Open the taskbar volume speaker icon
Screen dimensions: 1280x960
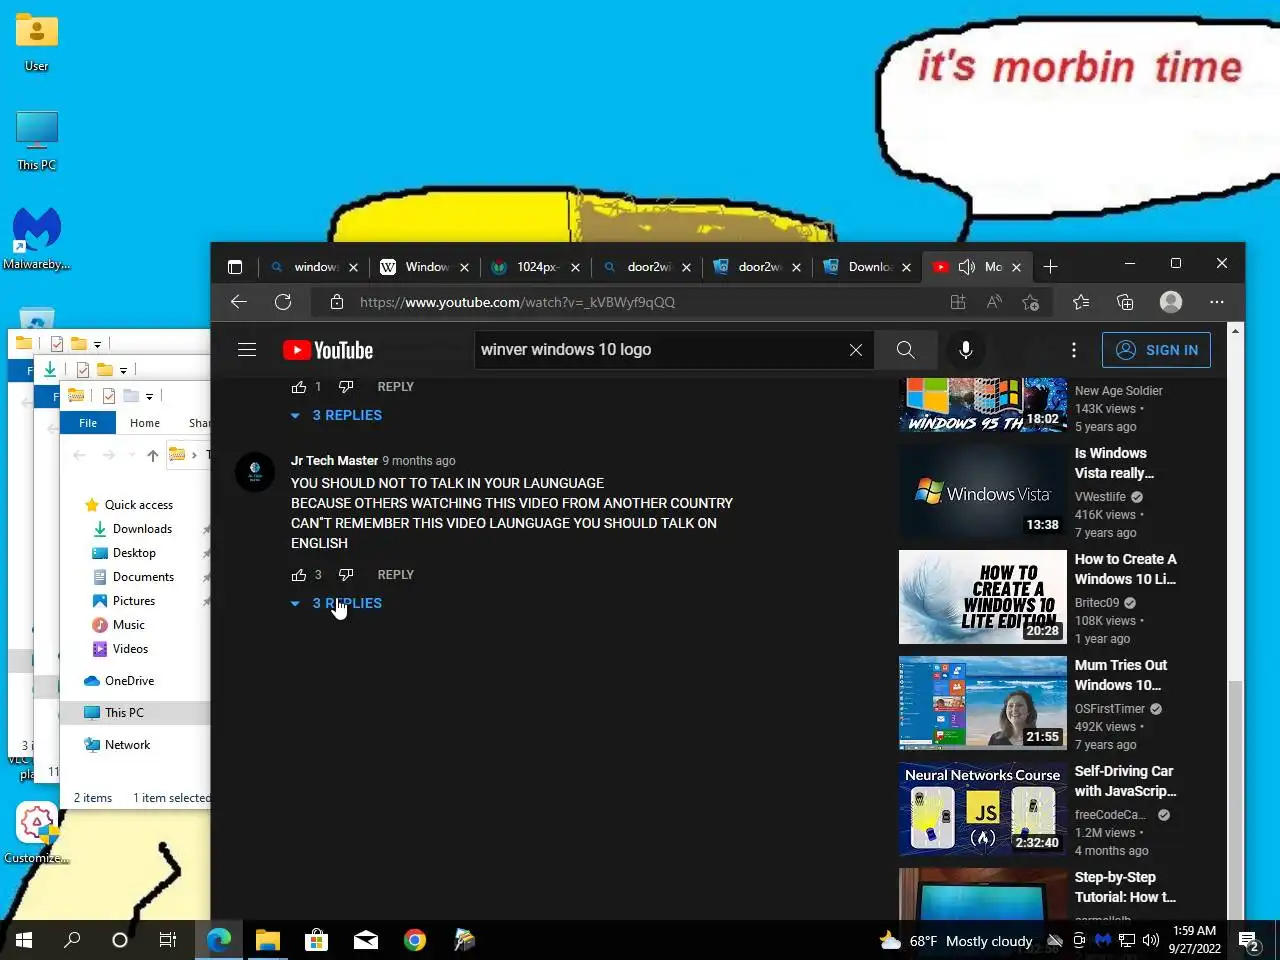tap(1150, 940)
